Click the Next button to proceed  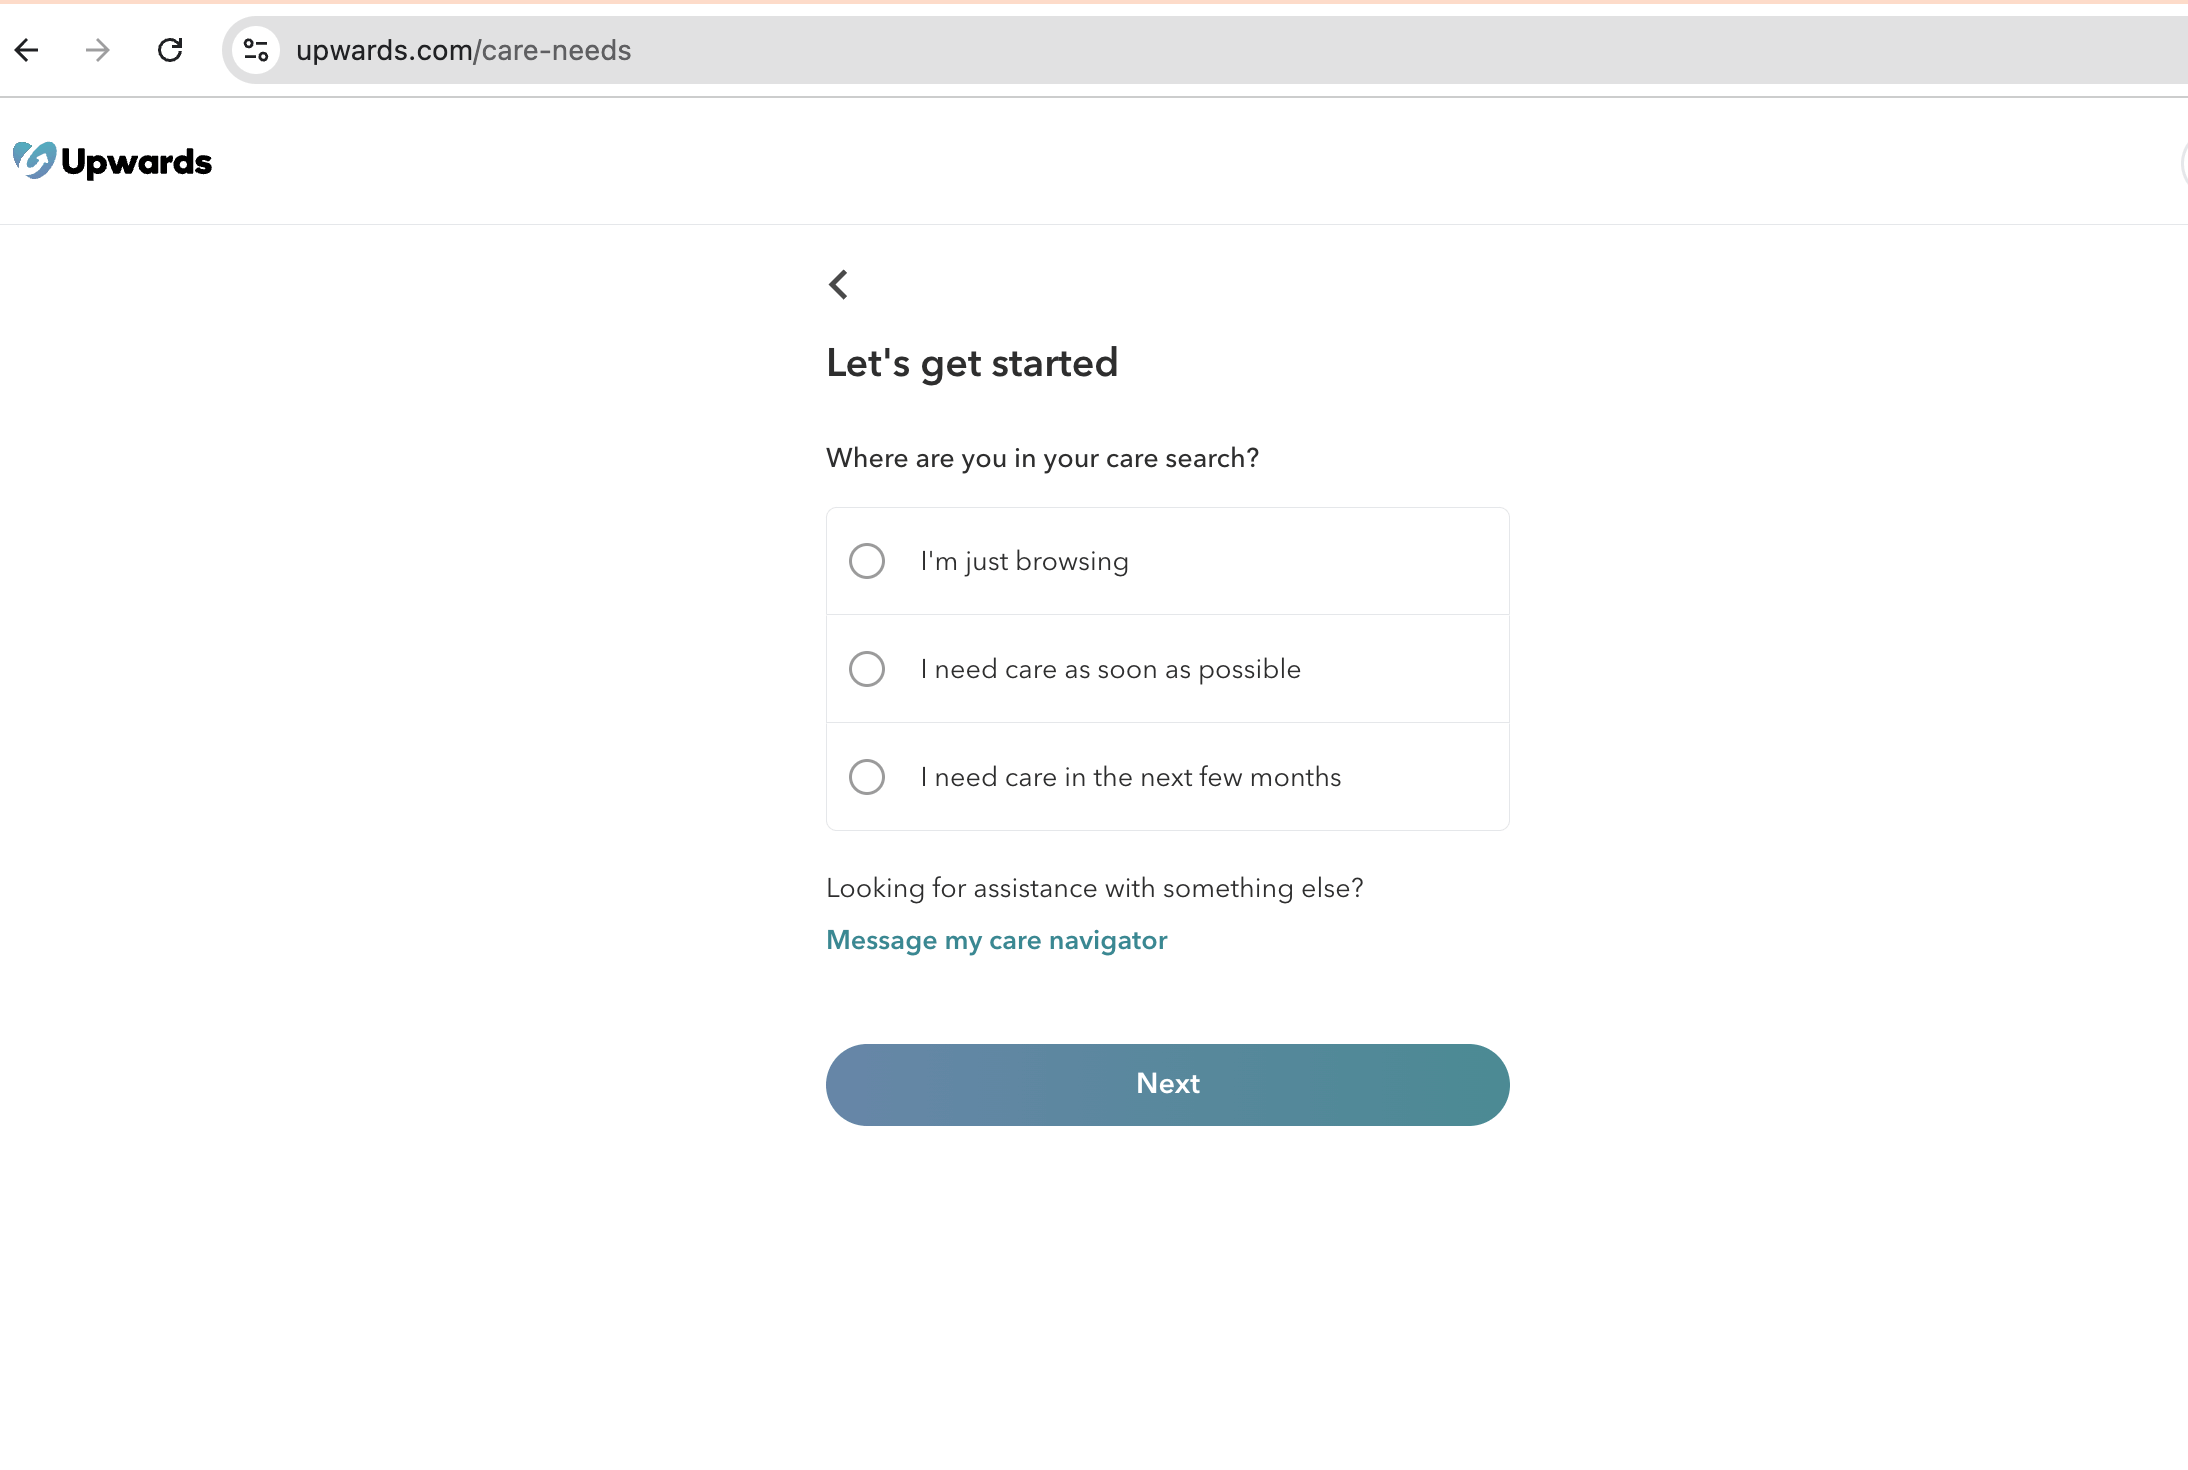(x=1168, y=1084)
